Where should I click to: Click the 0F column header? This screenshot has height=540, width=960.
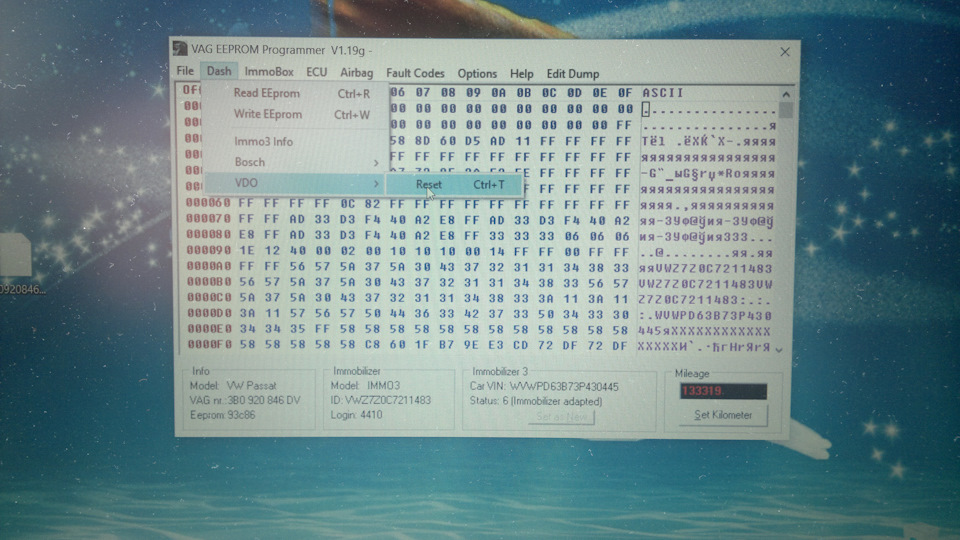pyautogui.click(x=624, y=93)
